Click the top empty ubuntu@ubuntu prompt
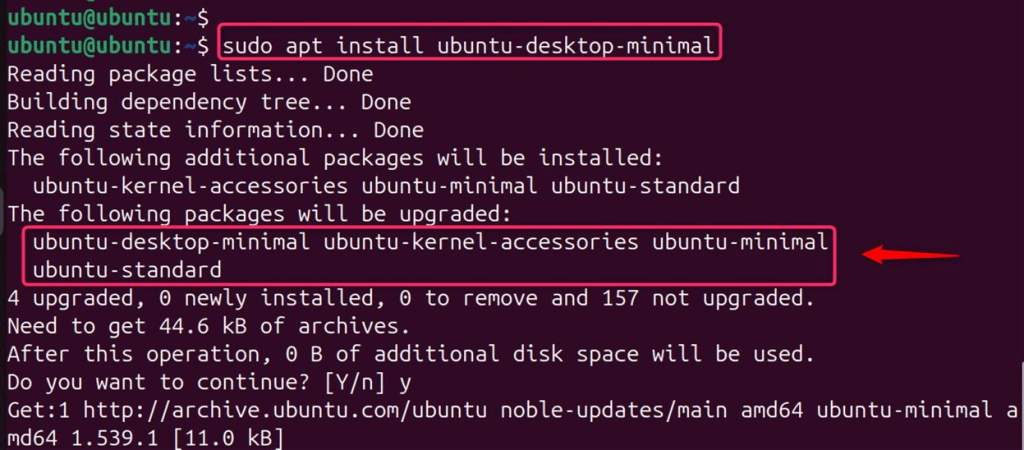The image size is (1024, 450). click(108, 18)
